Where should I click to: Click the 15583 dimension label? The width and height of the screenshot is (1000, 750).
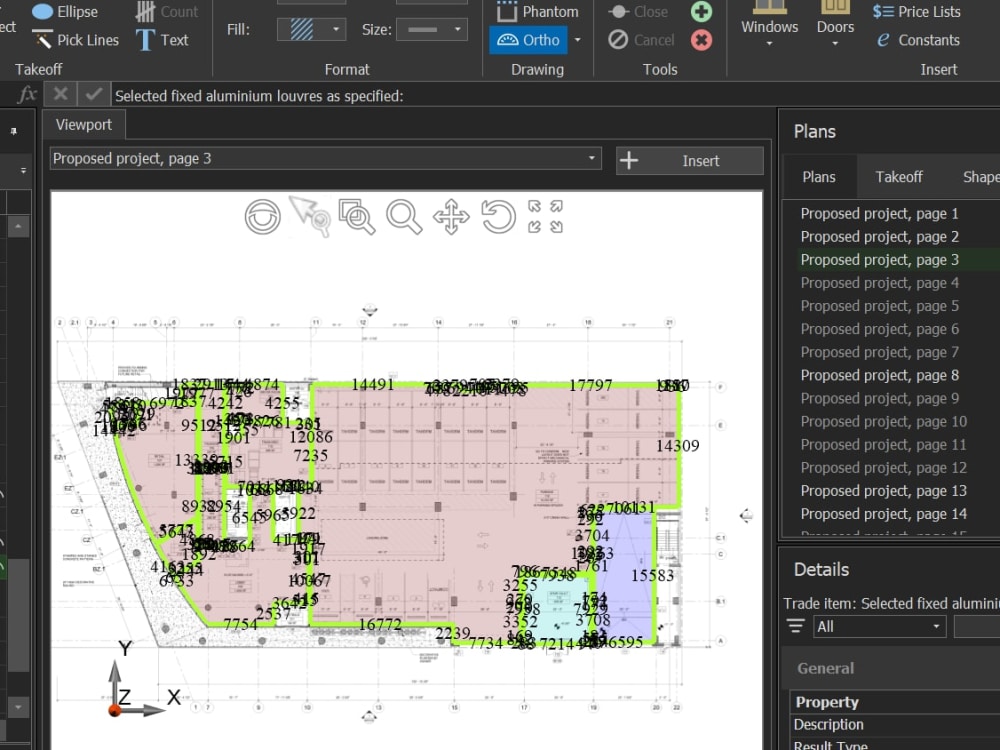[652, 575]
